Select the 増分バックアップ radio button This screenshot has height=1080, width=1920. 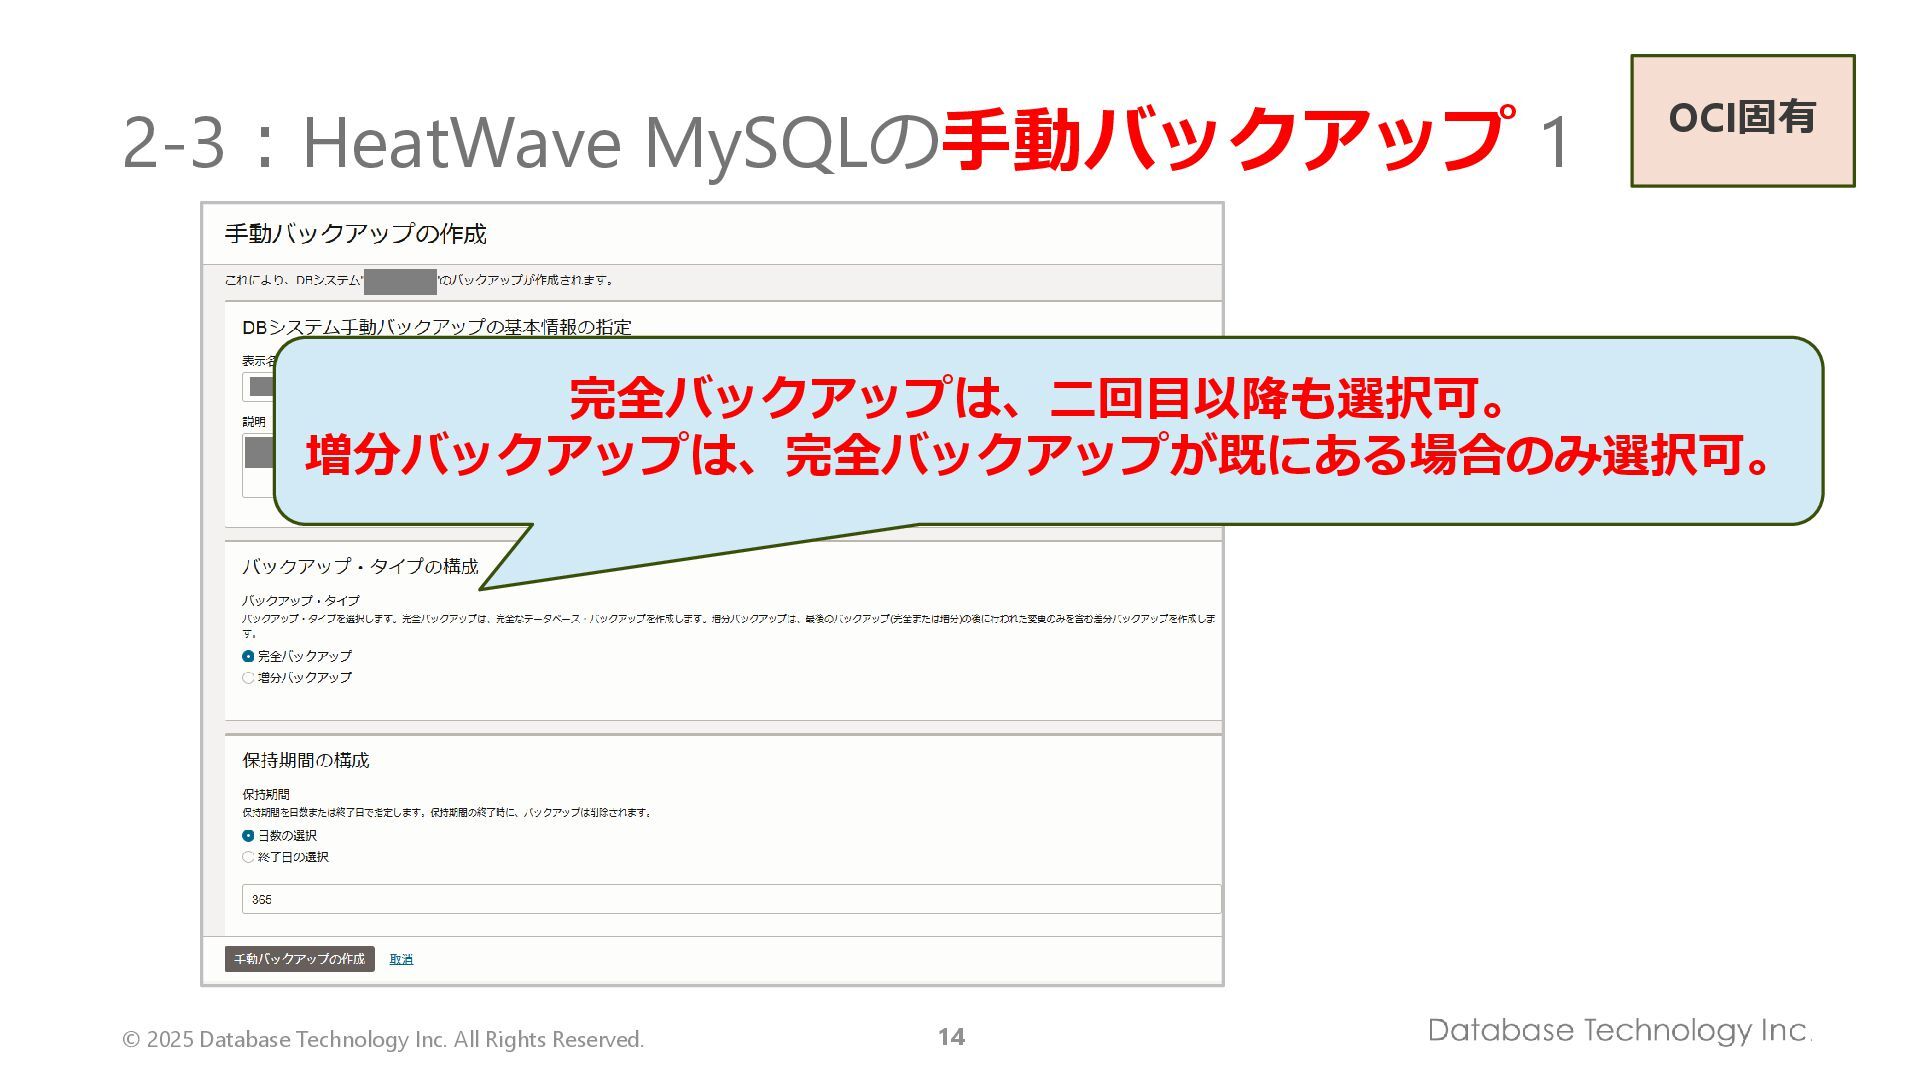248,678
